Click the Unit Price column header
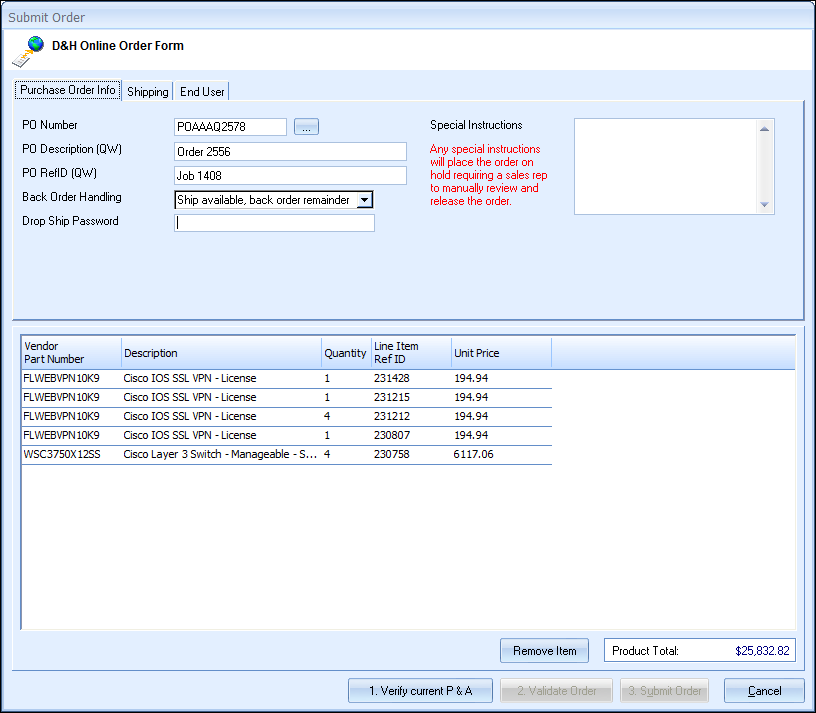 (500, 353)
